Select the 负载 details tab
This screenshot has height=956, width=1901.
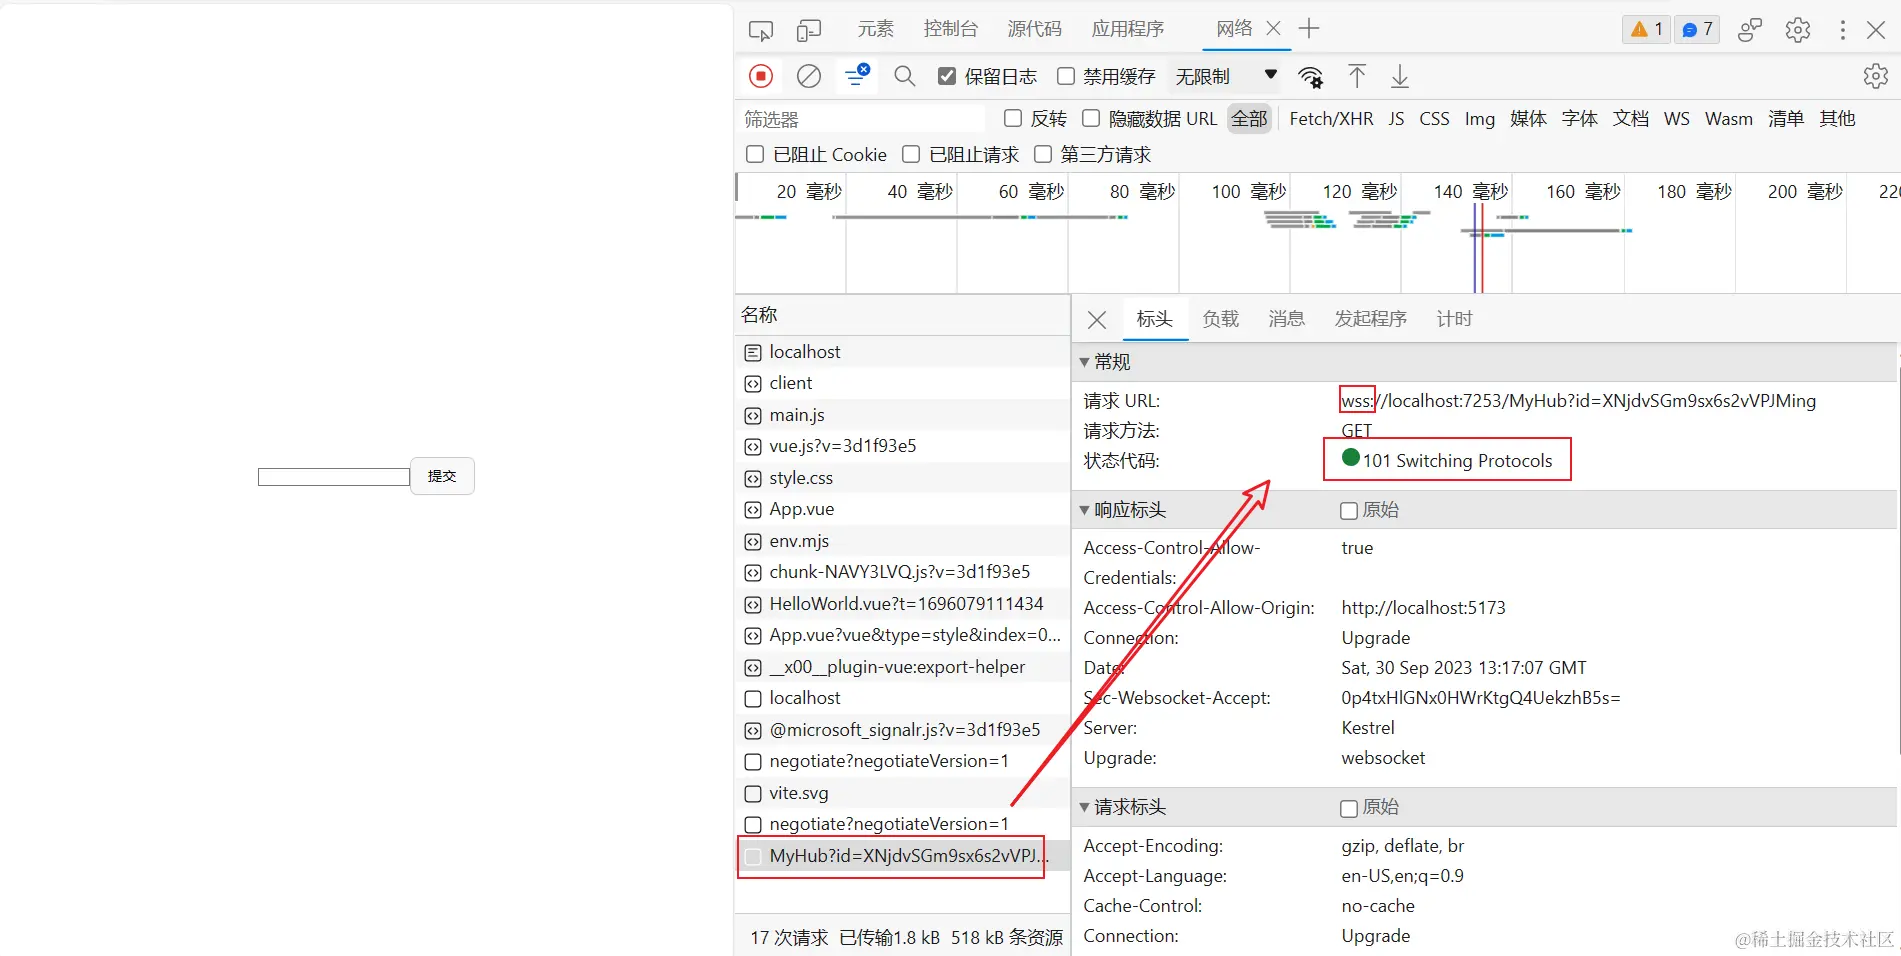(1220, 319)
